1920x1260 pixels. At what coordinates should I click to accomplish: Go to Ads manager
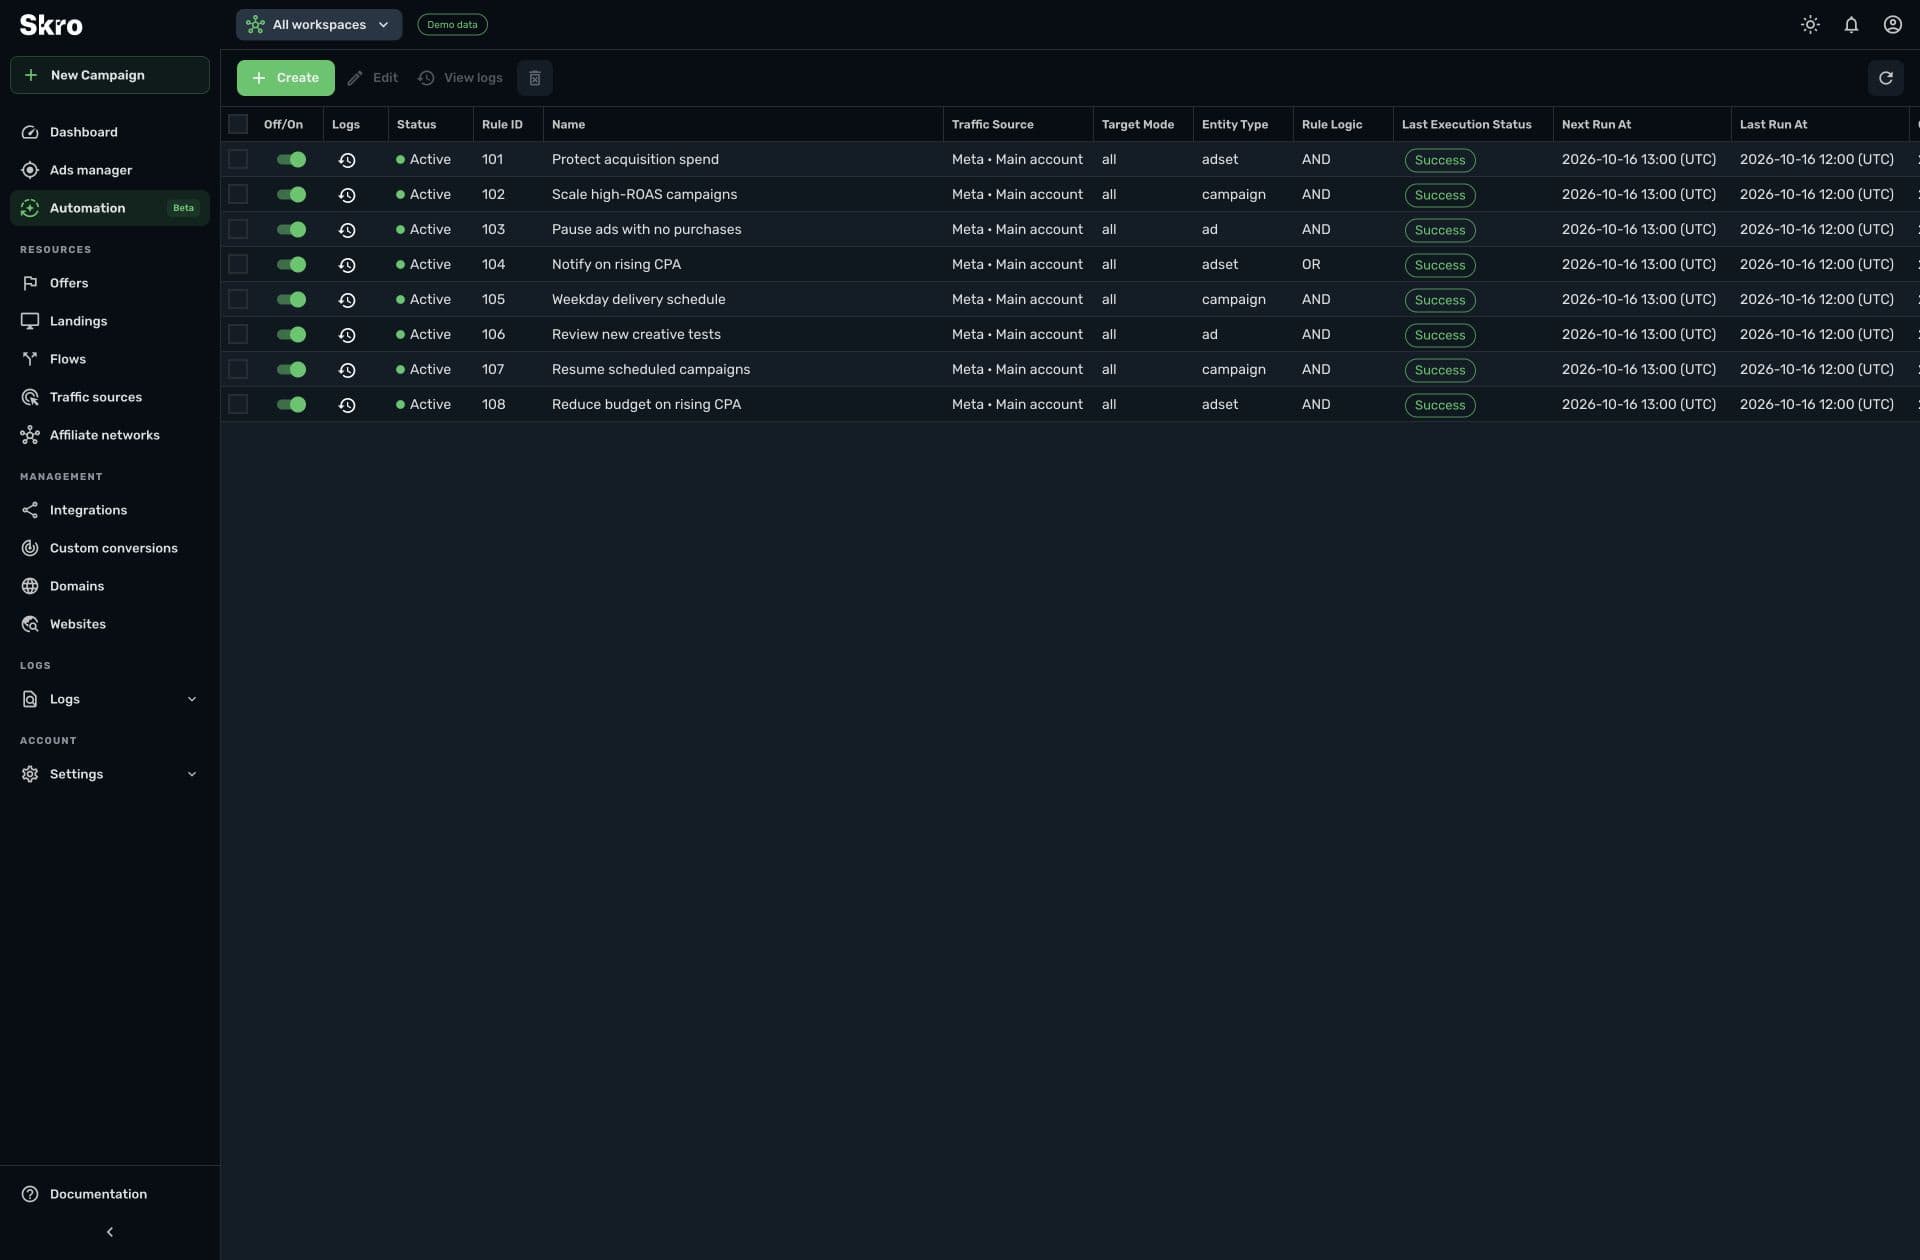click(x=110, y=170)
